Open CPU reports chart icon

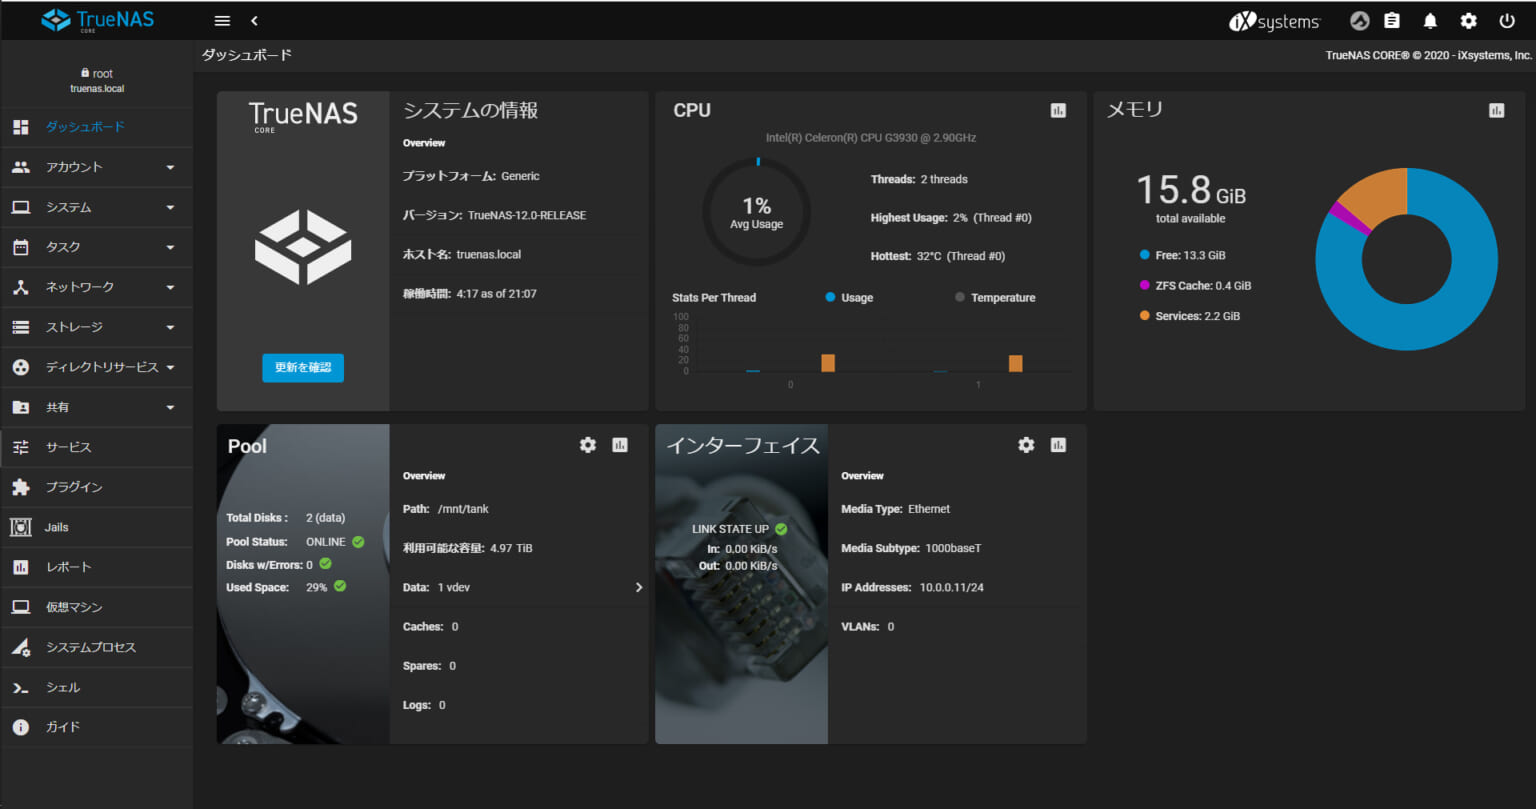pyautogui.click(x=1058, y=111)
